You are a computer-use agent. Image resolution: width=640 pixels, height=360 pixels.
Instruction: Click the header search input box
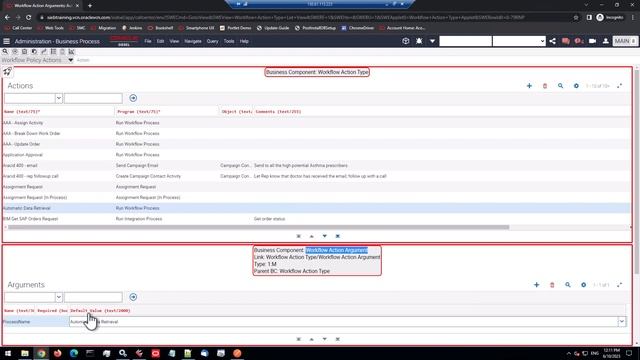click(465, 41)
